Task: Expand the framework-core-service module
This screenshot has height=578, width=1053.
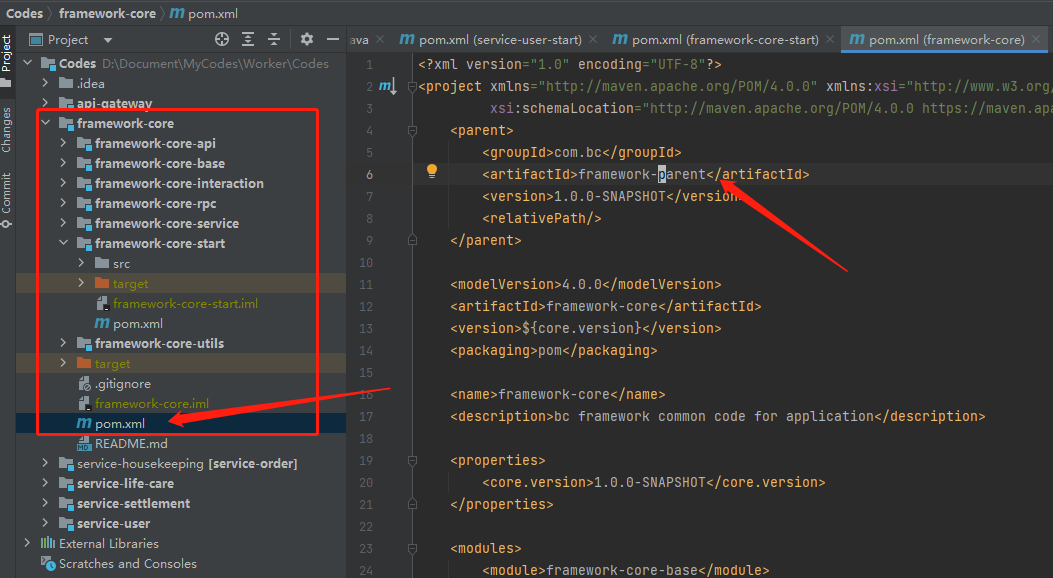Action: click(x=63, y=223)
